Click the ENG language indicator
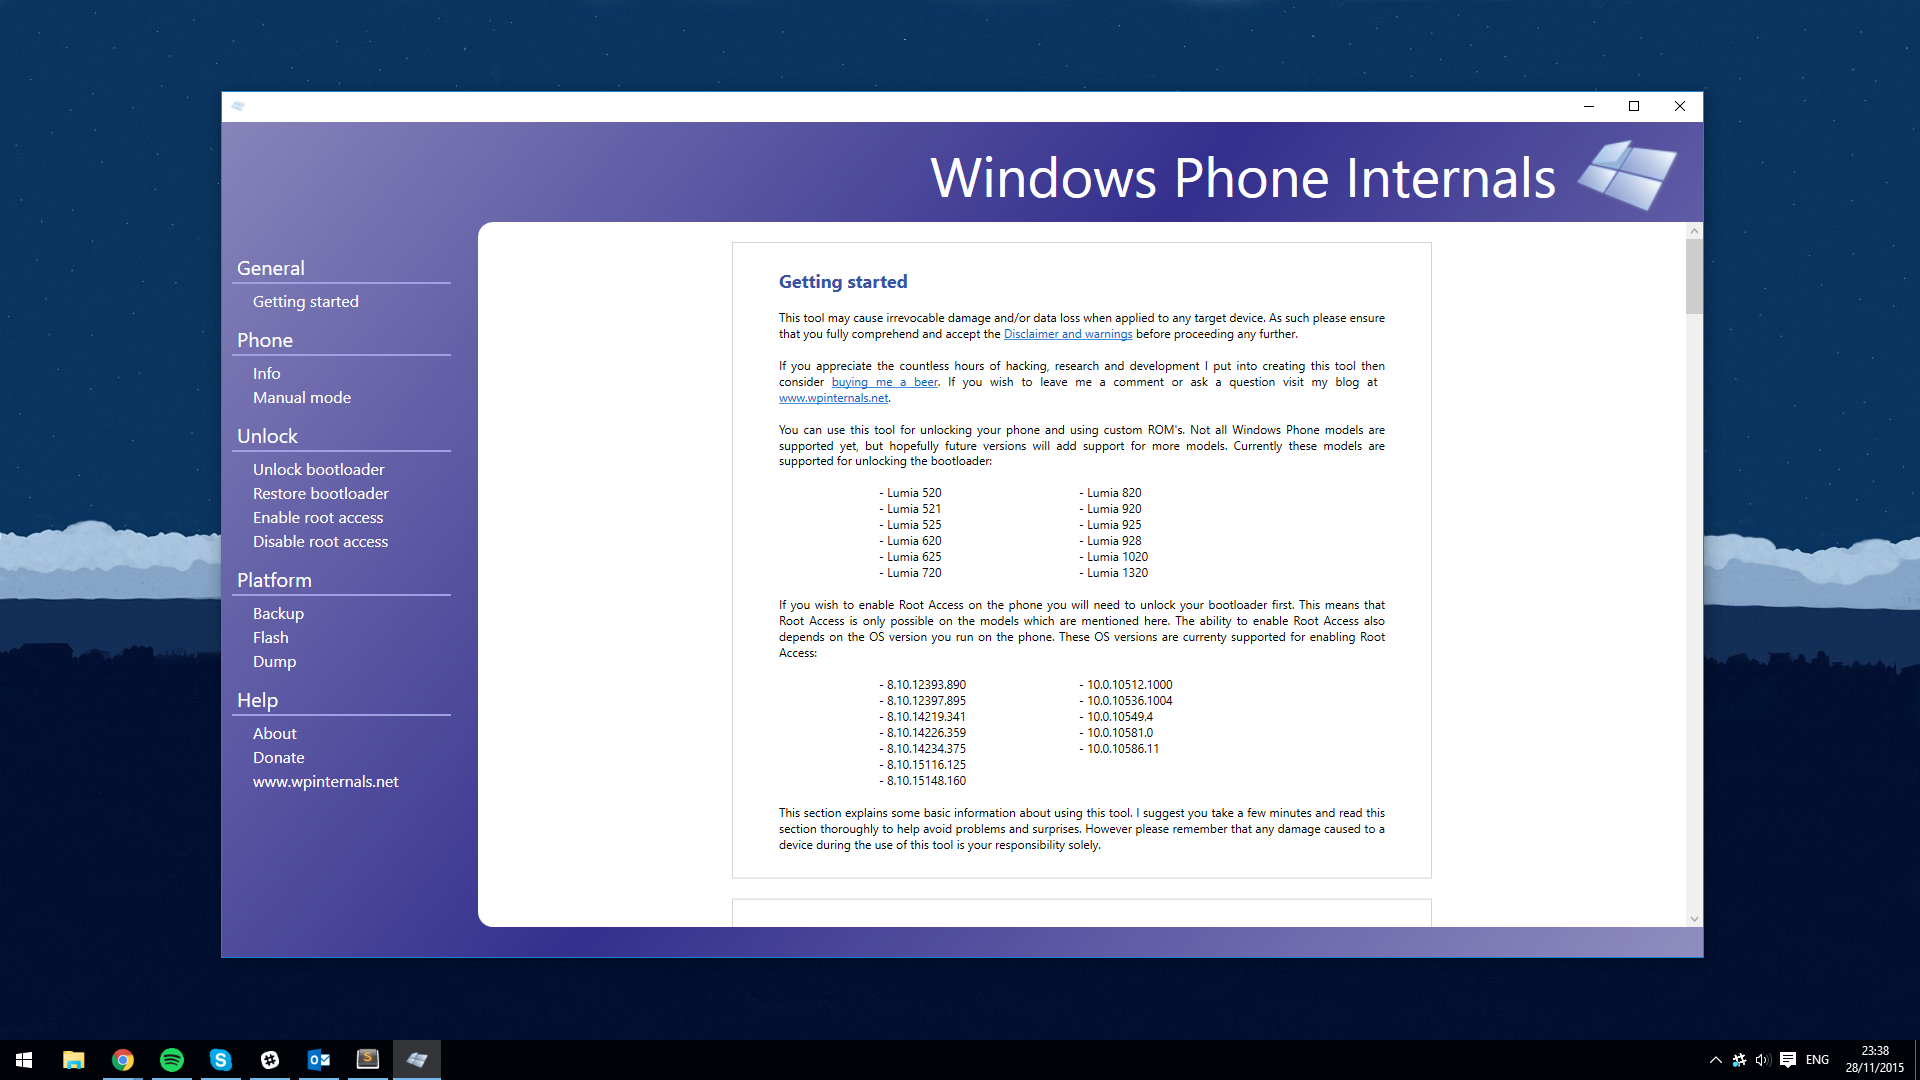The image size is (1920, 1080). tap(1818, 1060)
